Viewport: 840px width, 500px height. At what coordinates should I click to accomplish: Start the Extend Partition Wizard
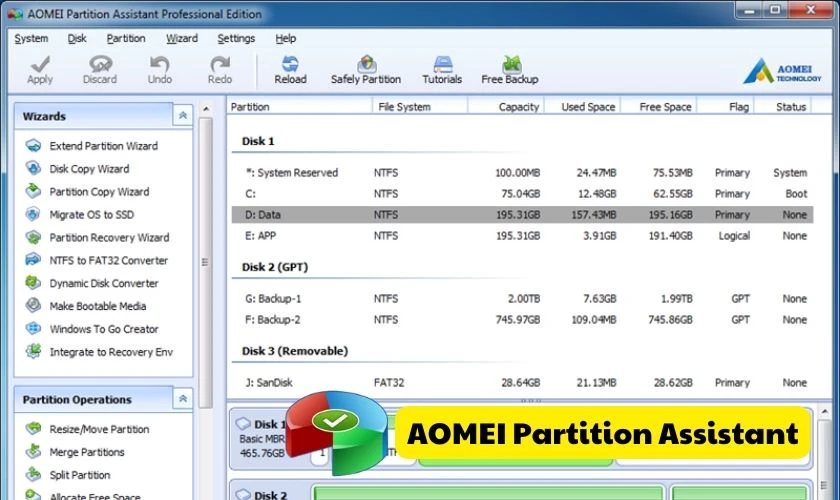click(103, 146)
